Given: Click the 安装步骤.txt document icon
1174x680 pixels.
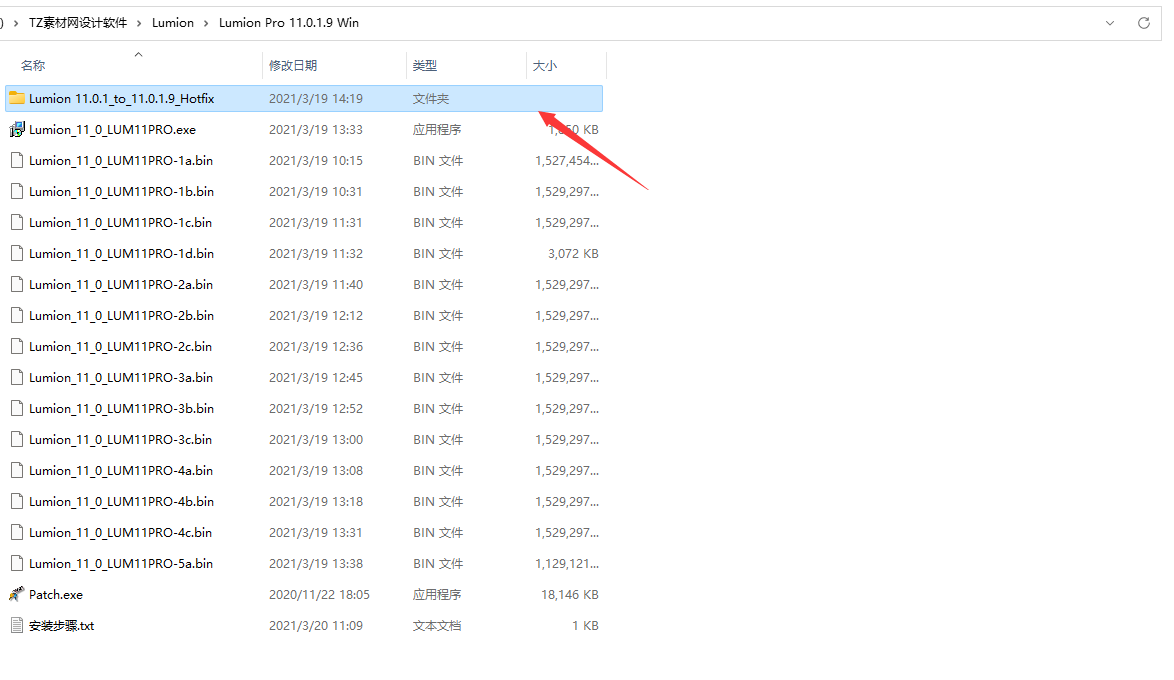Looking at the screenshot, I should coord(16,625).
